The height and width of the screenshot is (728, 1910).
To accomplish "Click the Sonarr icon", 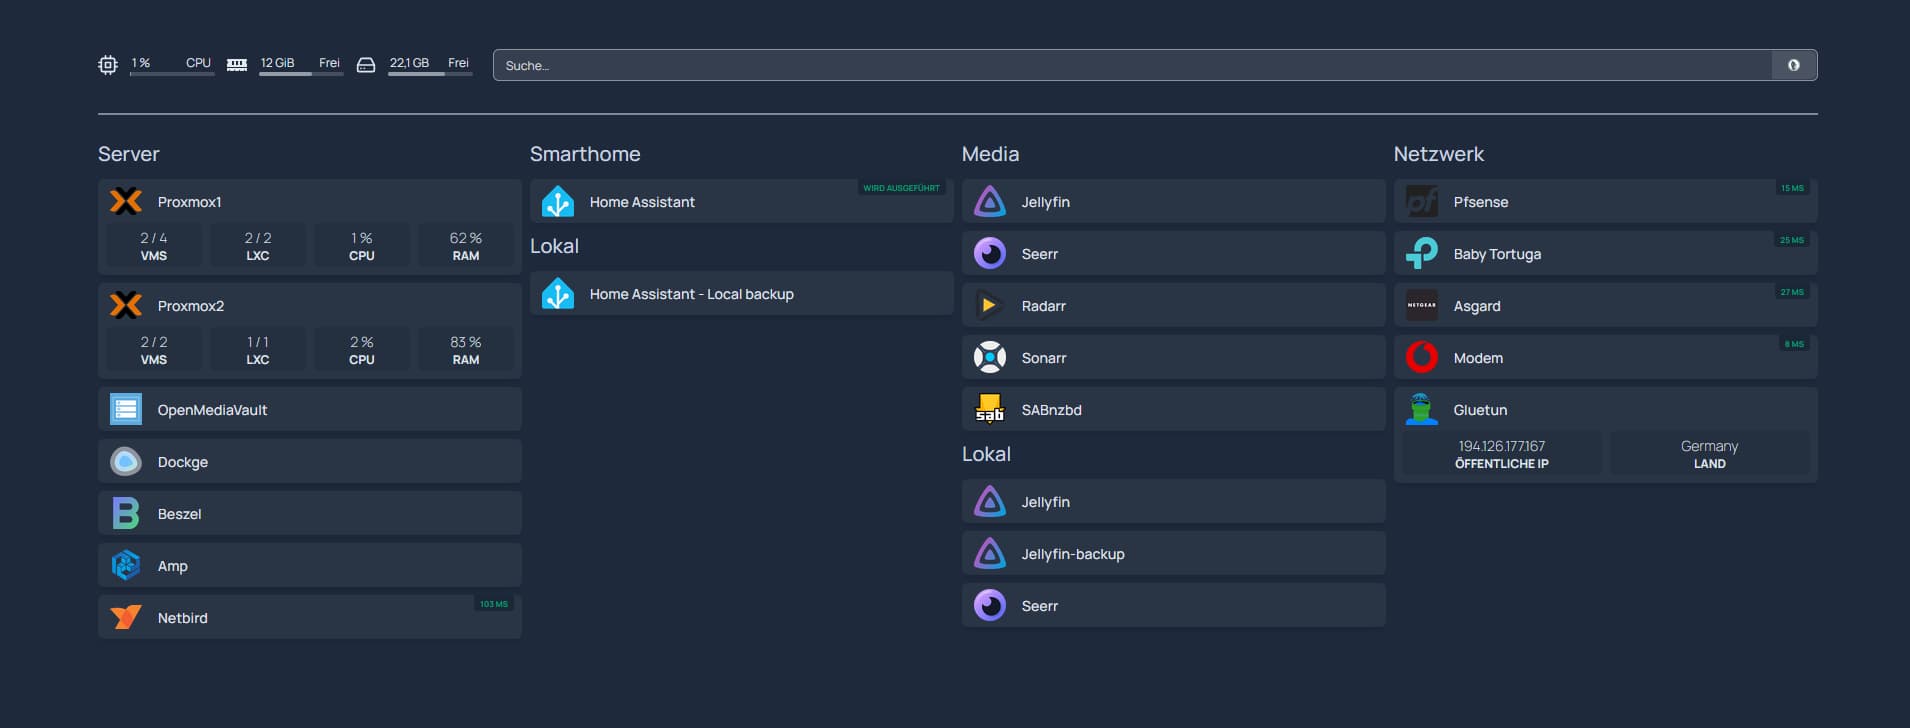I will 990,357.
